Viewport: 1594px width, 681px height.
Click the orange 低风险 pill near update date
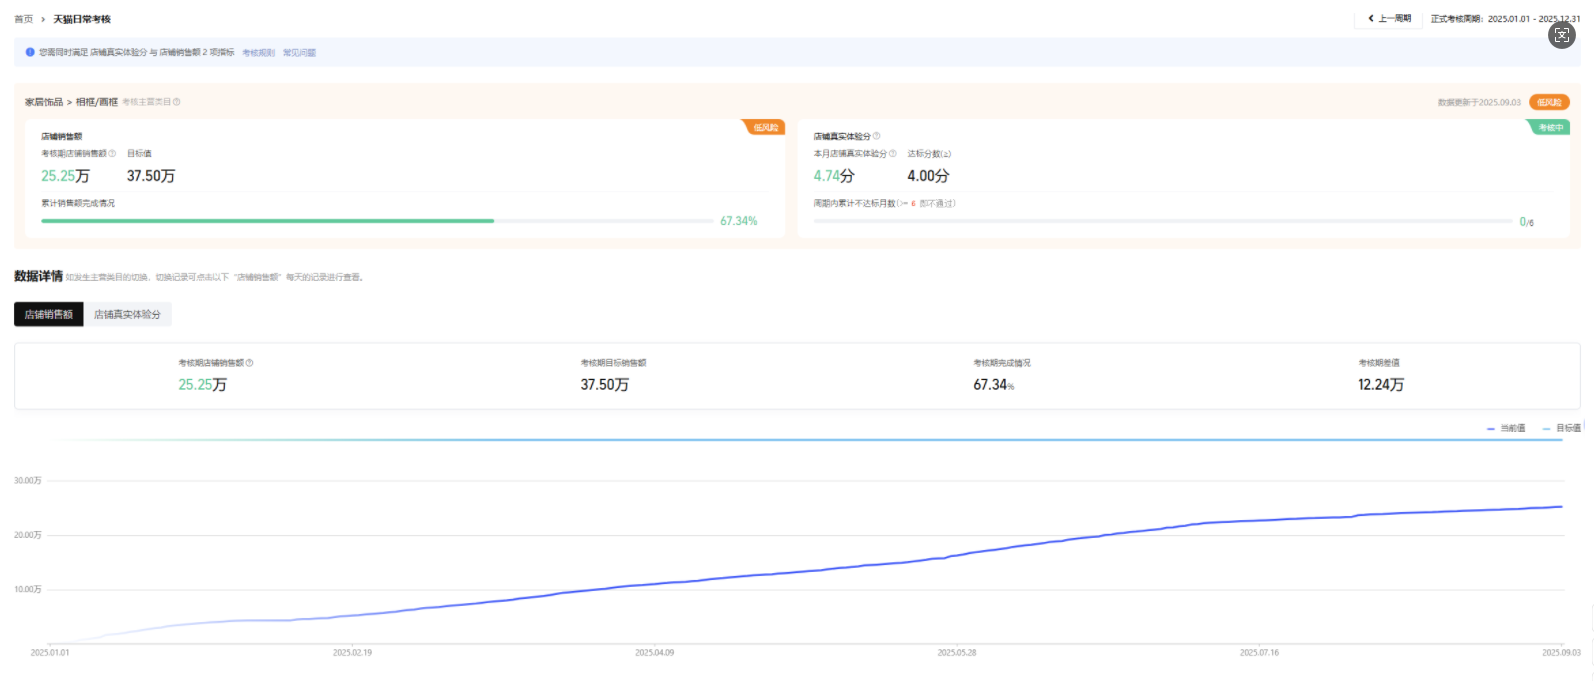(1549, 102)
